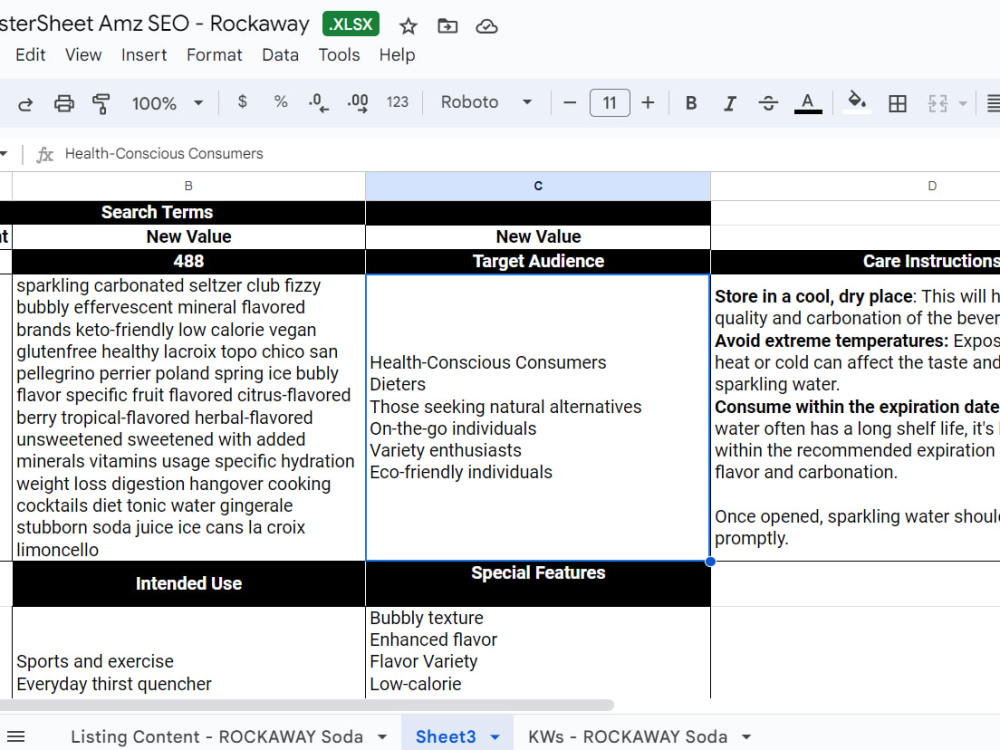Open KWs tab options arrow
This screenshot has height=750, width=1000.
tap(746, 737)
